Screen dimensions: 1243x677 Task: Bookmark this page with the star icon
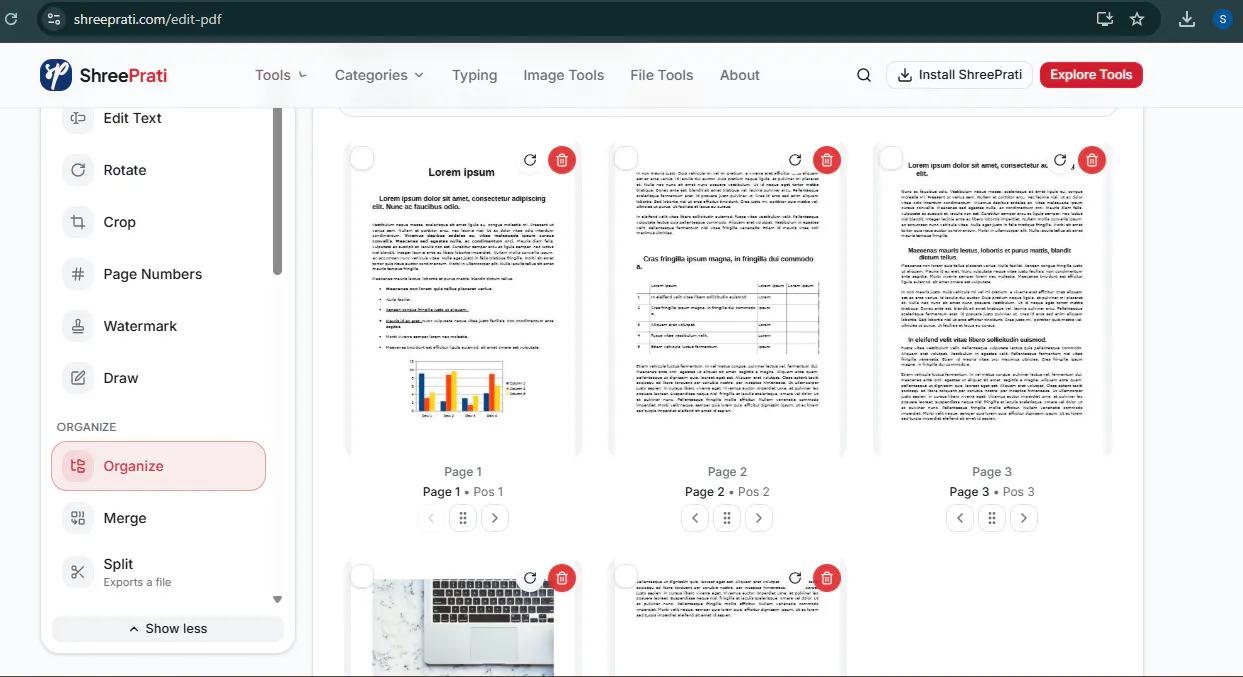1137,19
